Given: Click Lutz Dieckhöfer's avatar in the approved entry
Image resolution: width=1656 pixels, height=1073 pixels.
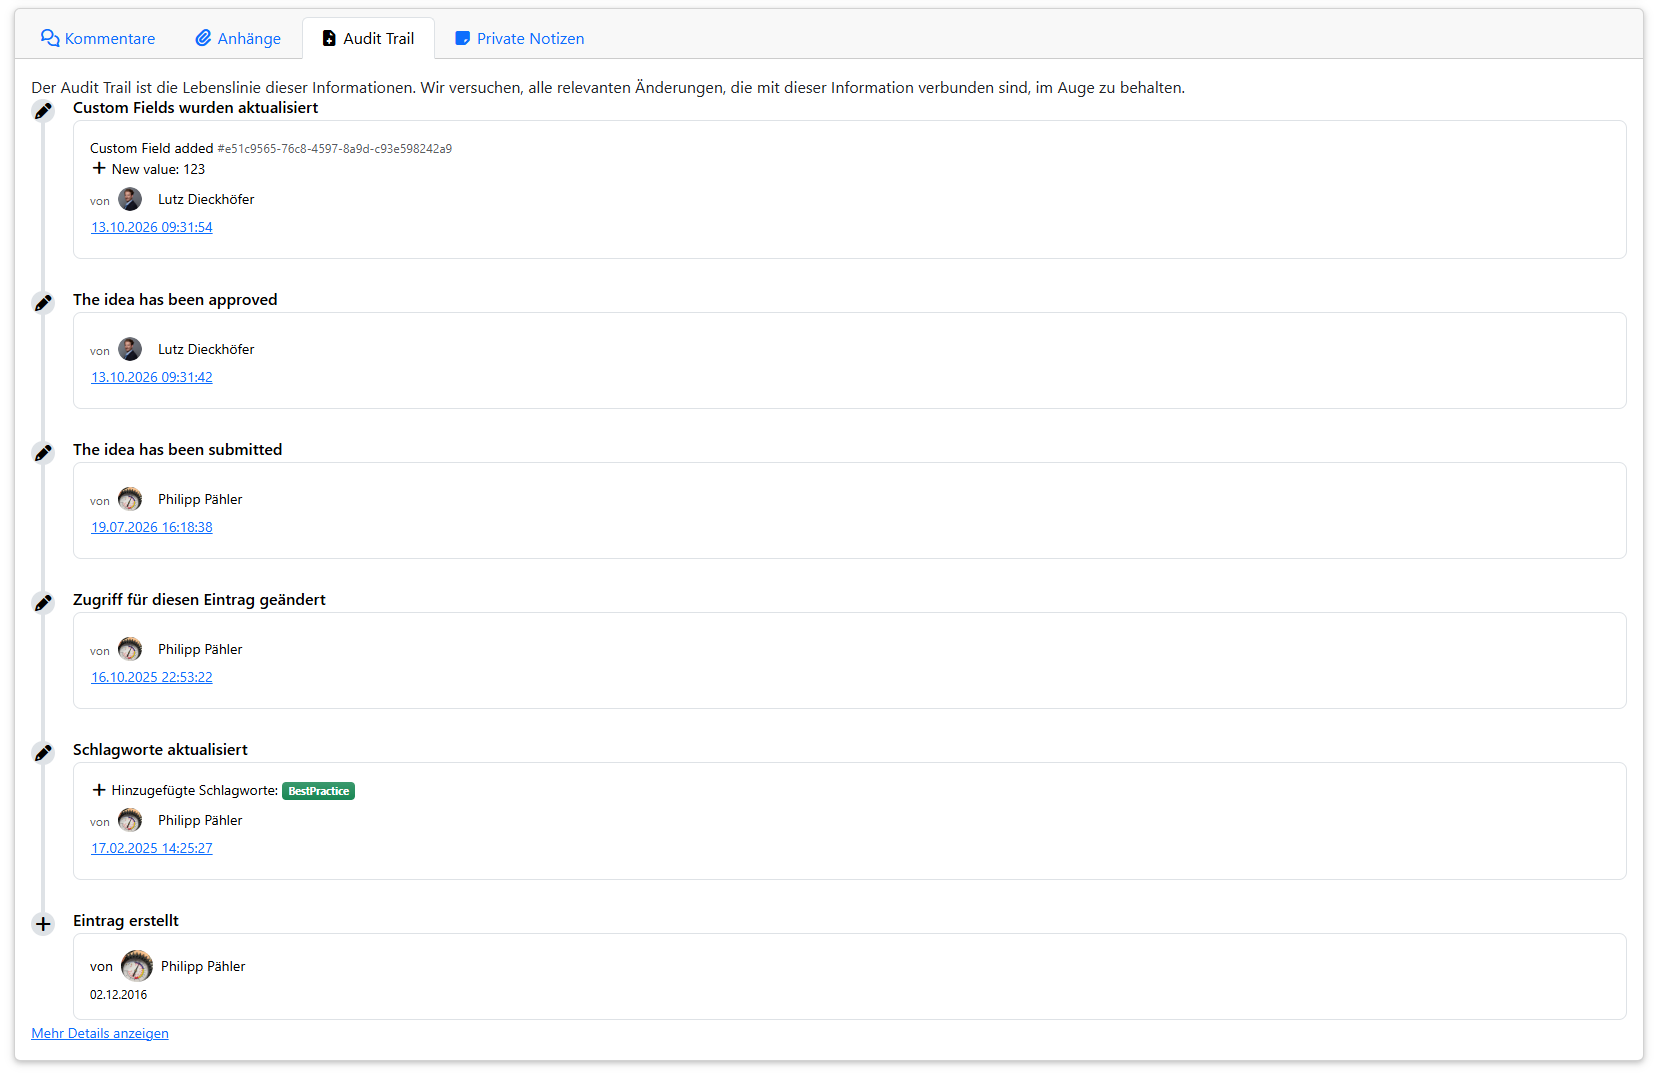Looking at the screenshot, I should pos(130,349).
